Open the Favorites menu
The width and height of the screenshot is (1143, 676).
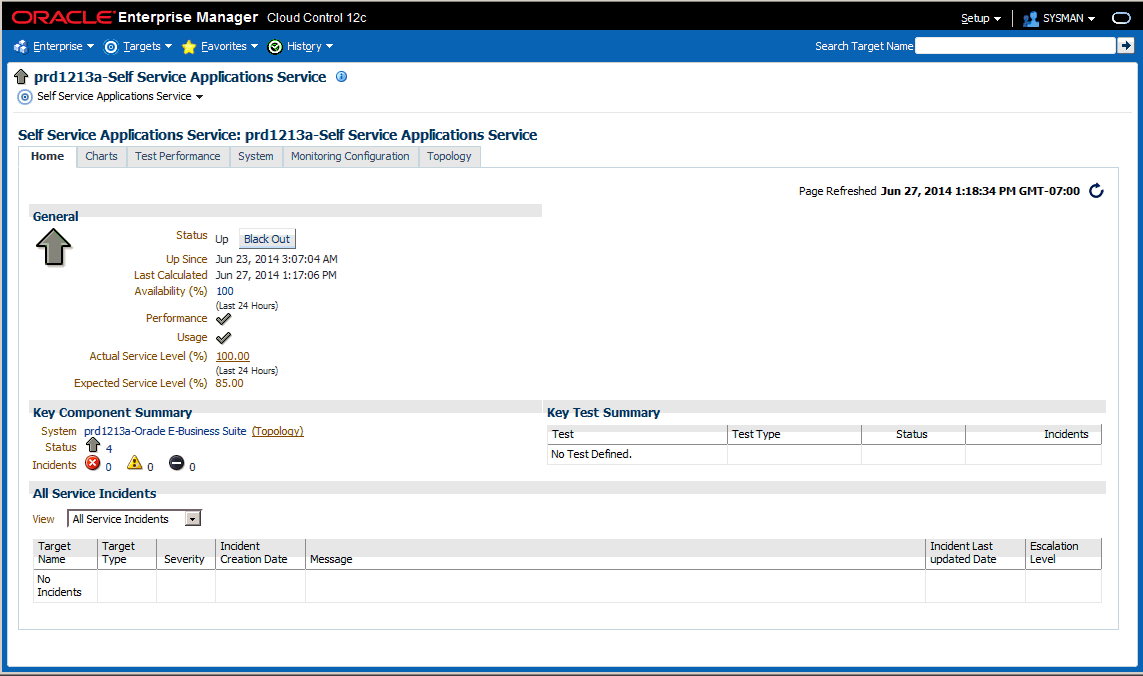click(229, 47)
